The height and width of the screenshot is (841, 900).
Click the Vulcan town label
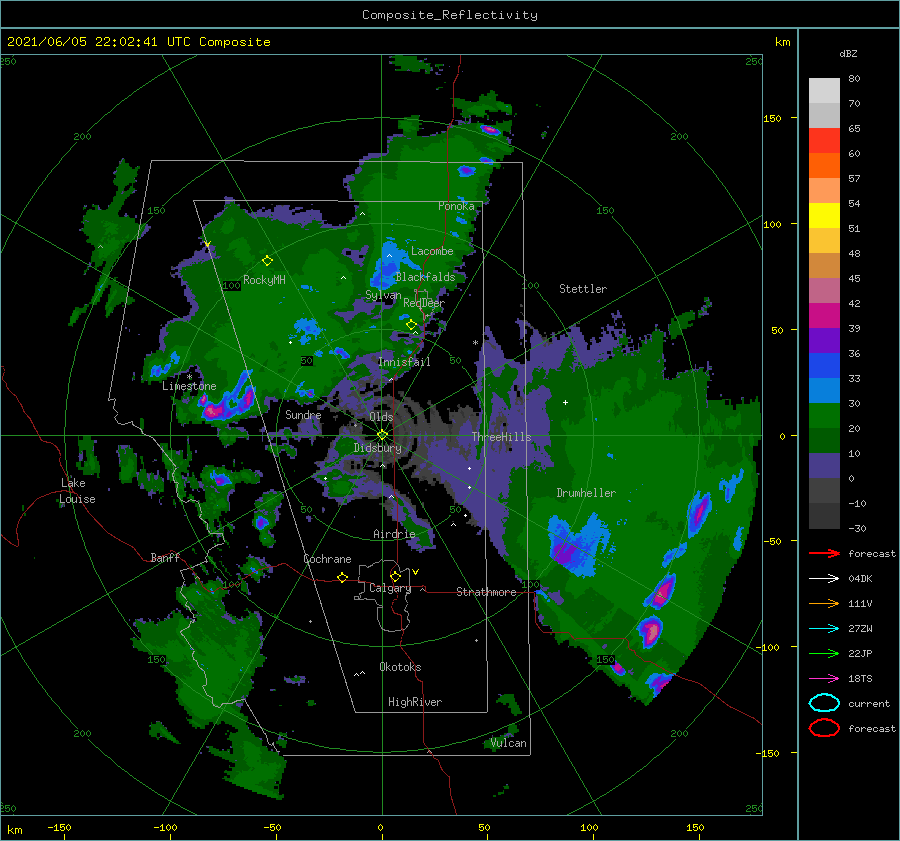pyautogui.click(x=509, y=743)
